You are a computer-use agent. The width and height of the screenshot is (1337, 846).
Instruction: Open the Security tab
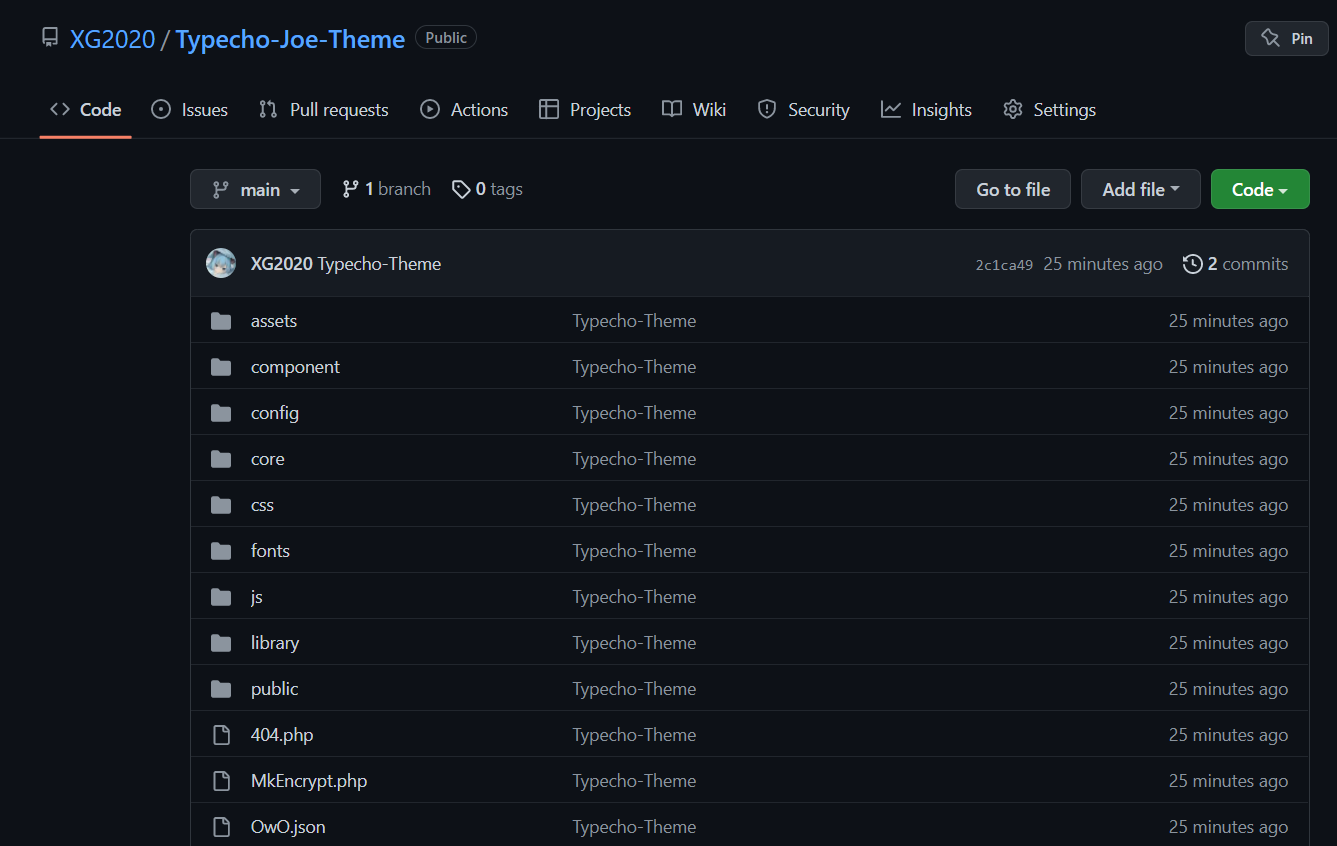click(803, 110)
